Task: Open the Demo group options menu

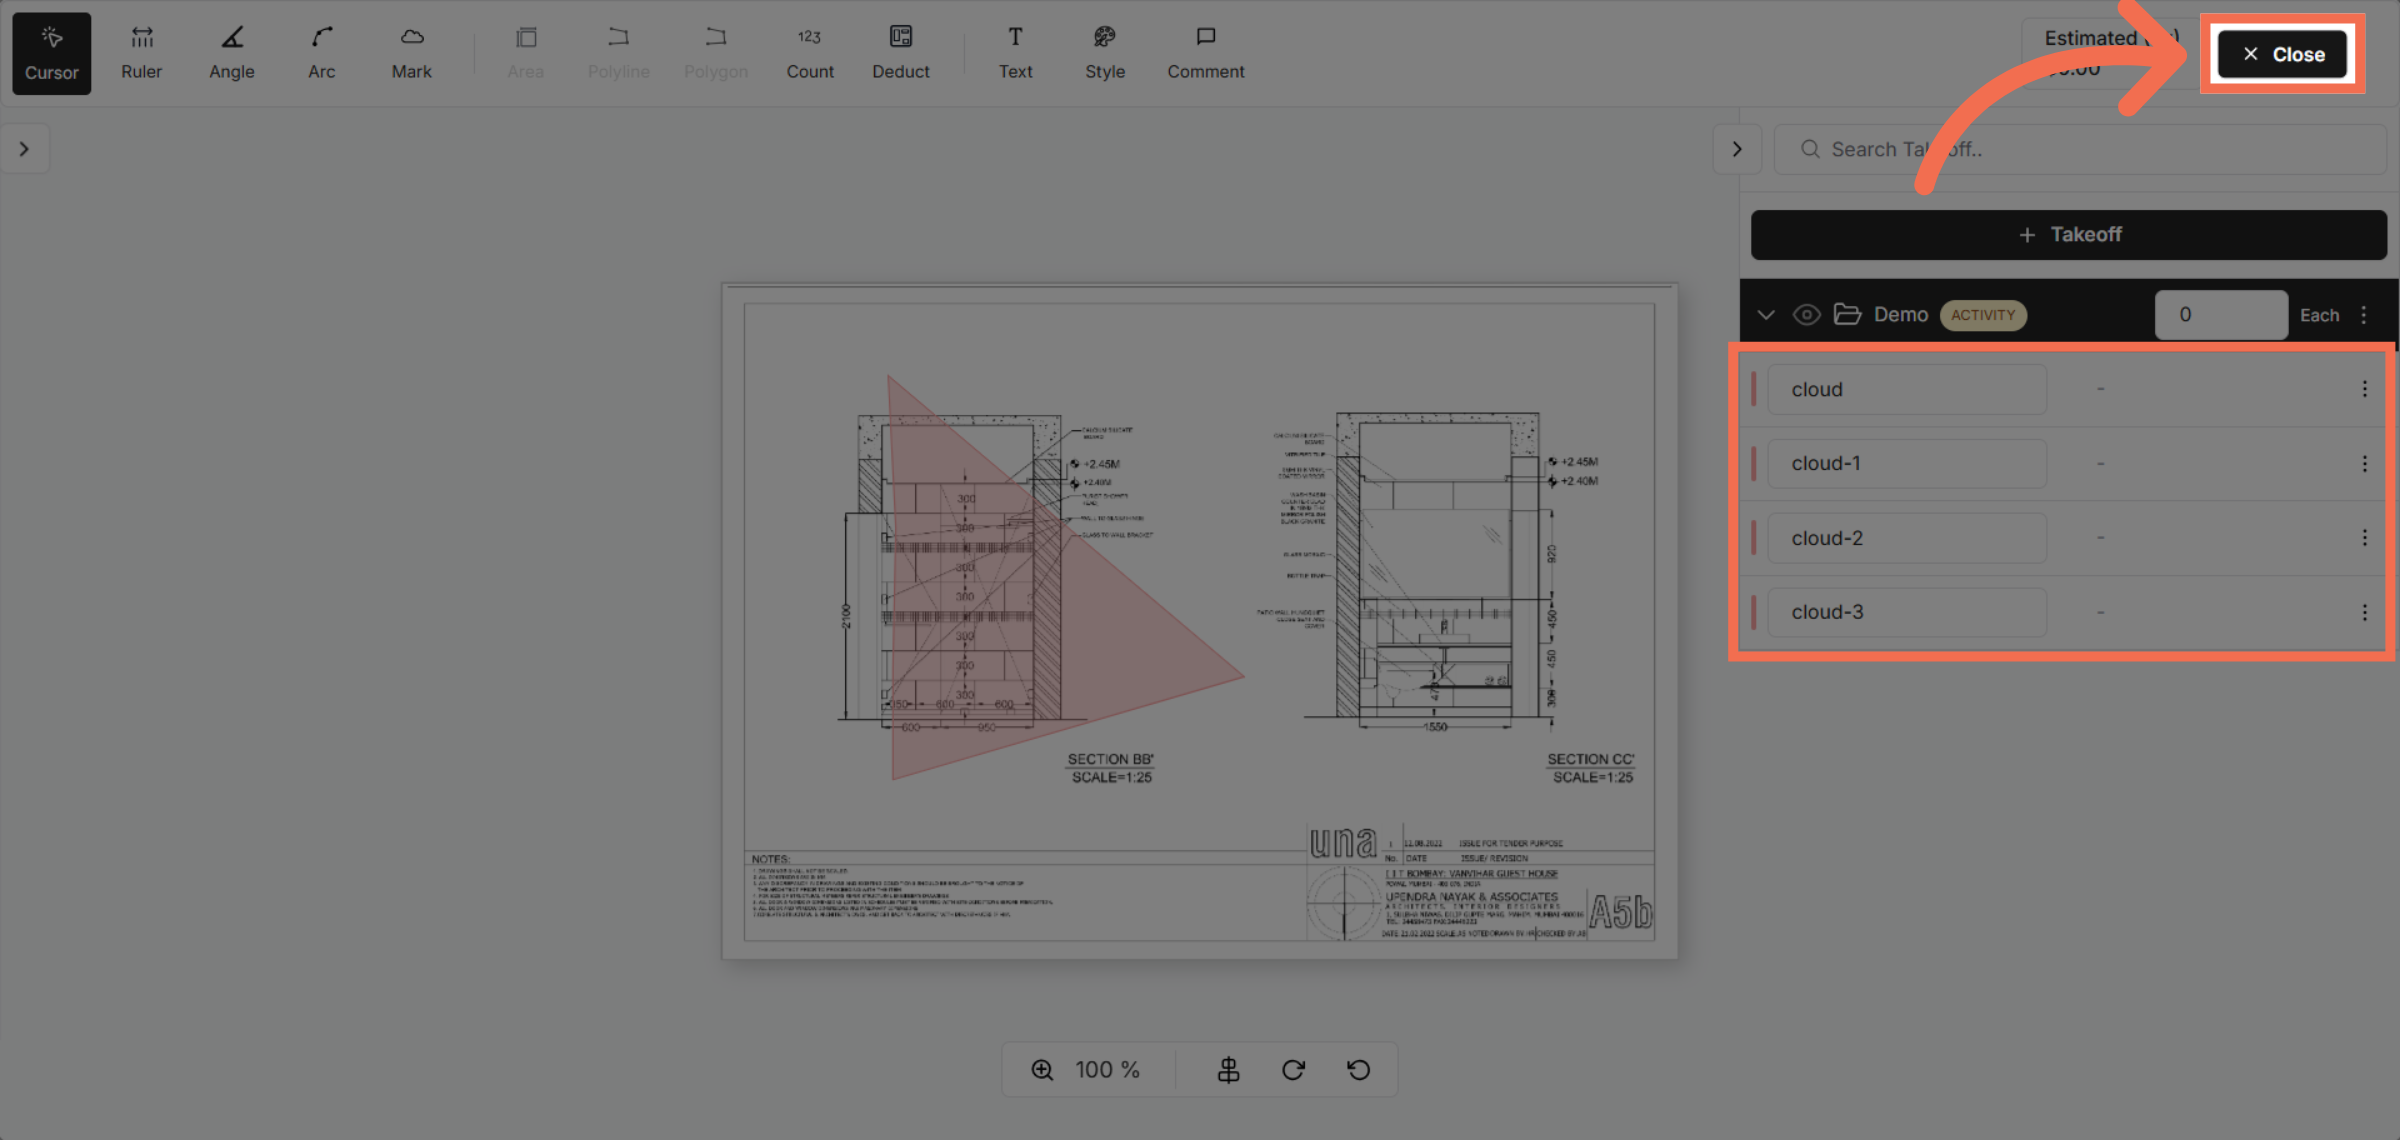Action: pyautogui.click(x=2363, y=314)
